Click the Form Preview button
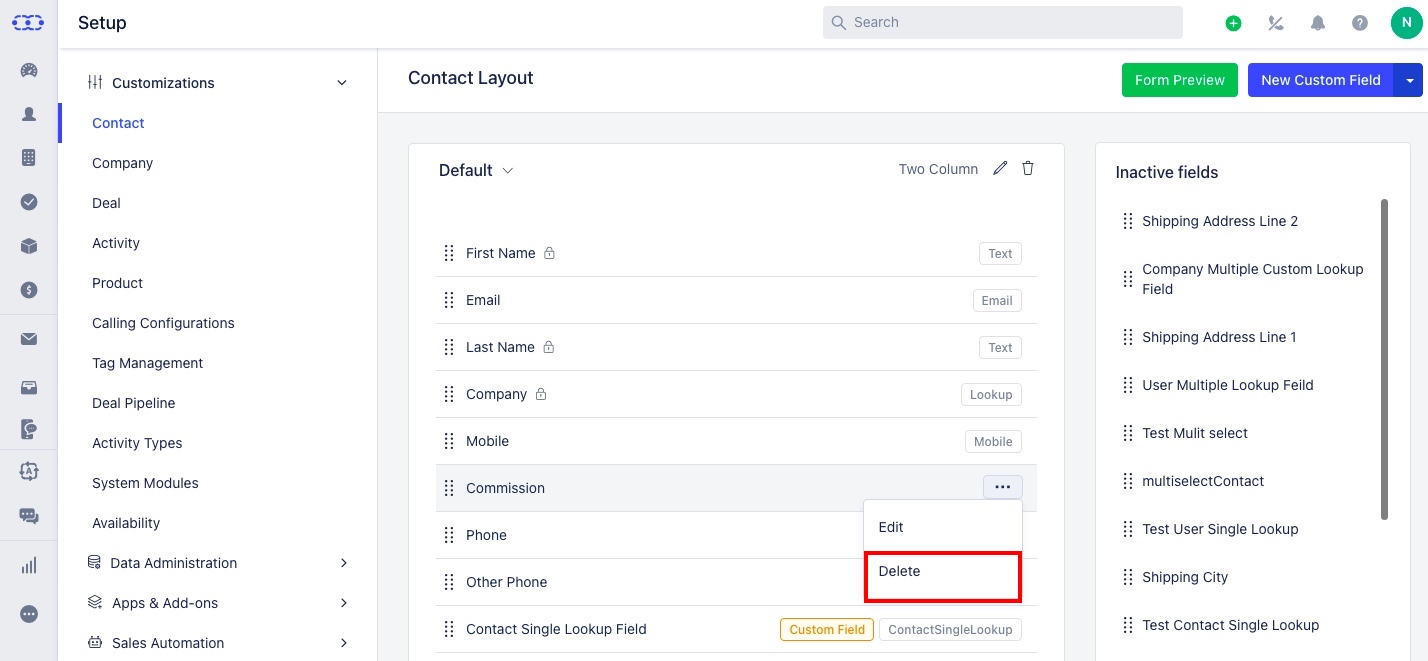The height and width of the screenshot is (661, 1428). [x=1180, y=80]
